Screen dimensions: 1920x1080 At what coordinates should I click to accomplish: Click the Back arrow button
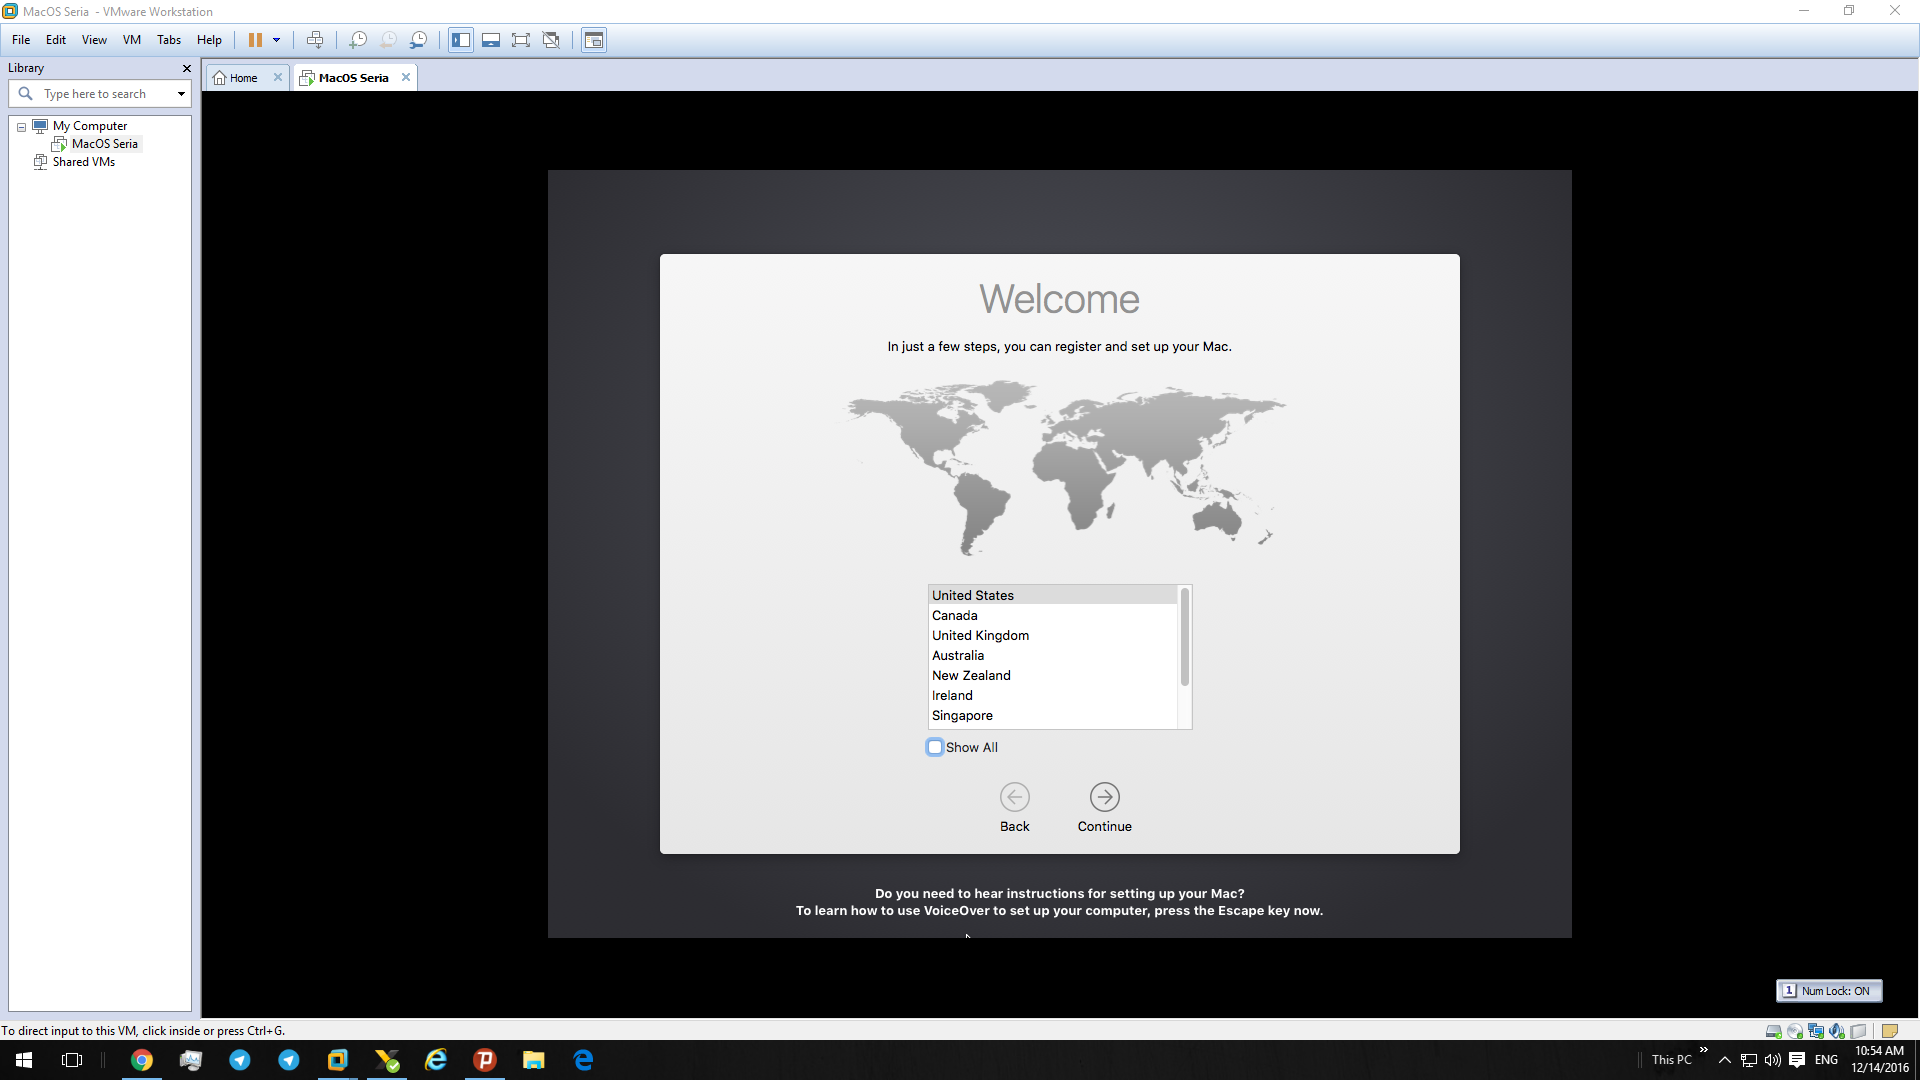point(1015,797)
